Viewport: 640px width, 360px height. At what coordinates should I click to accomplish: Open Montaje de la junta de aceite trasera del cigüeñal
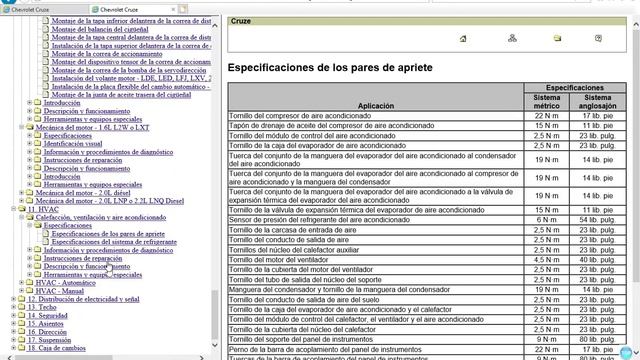coord(121,95)
